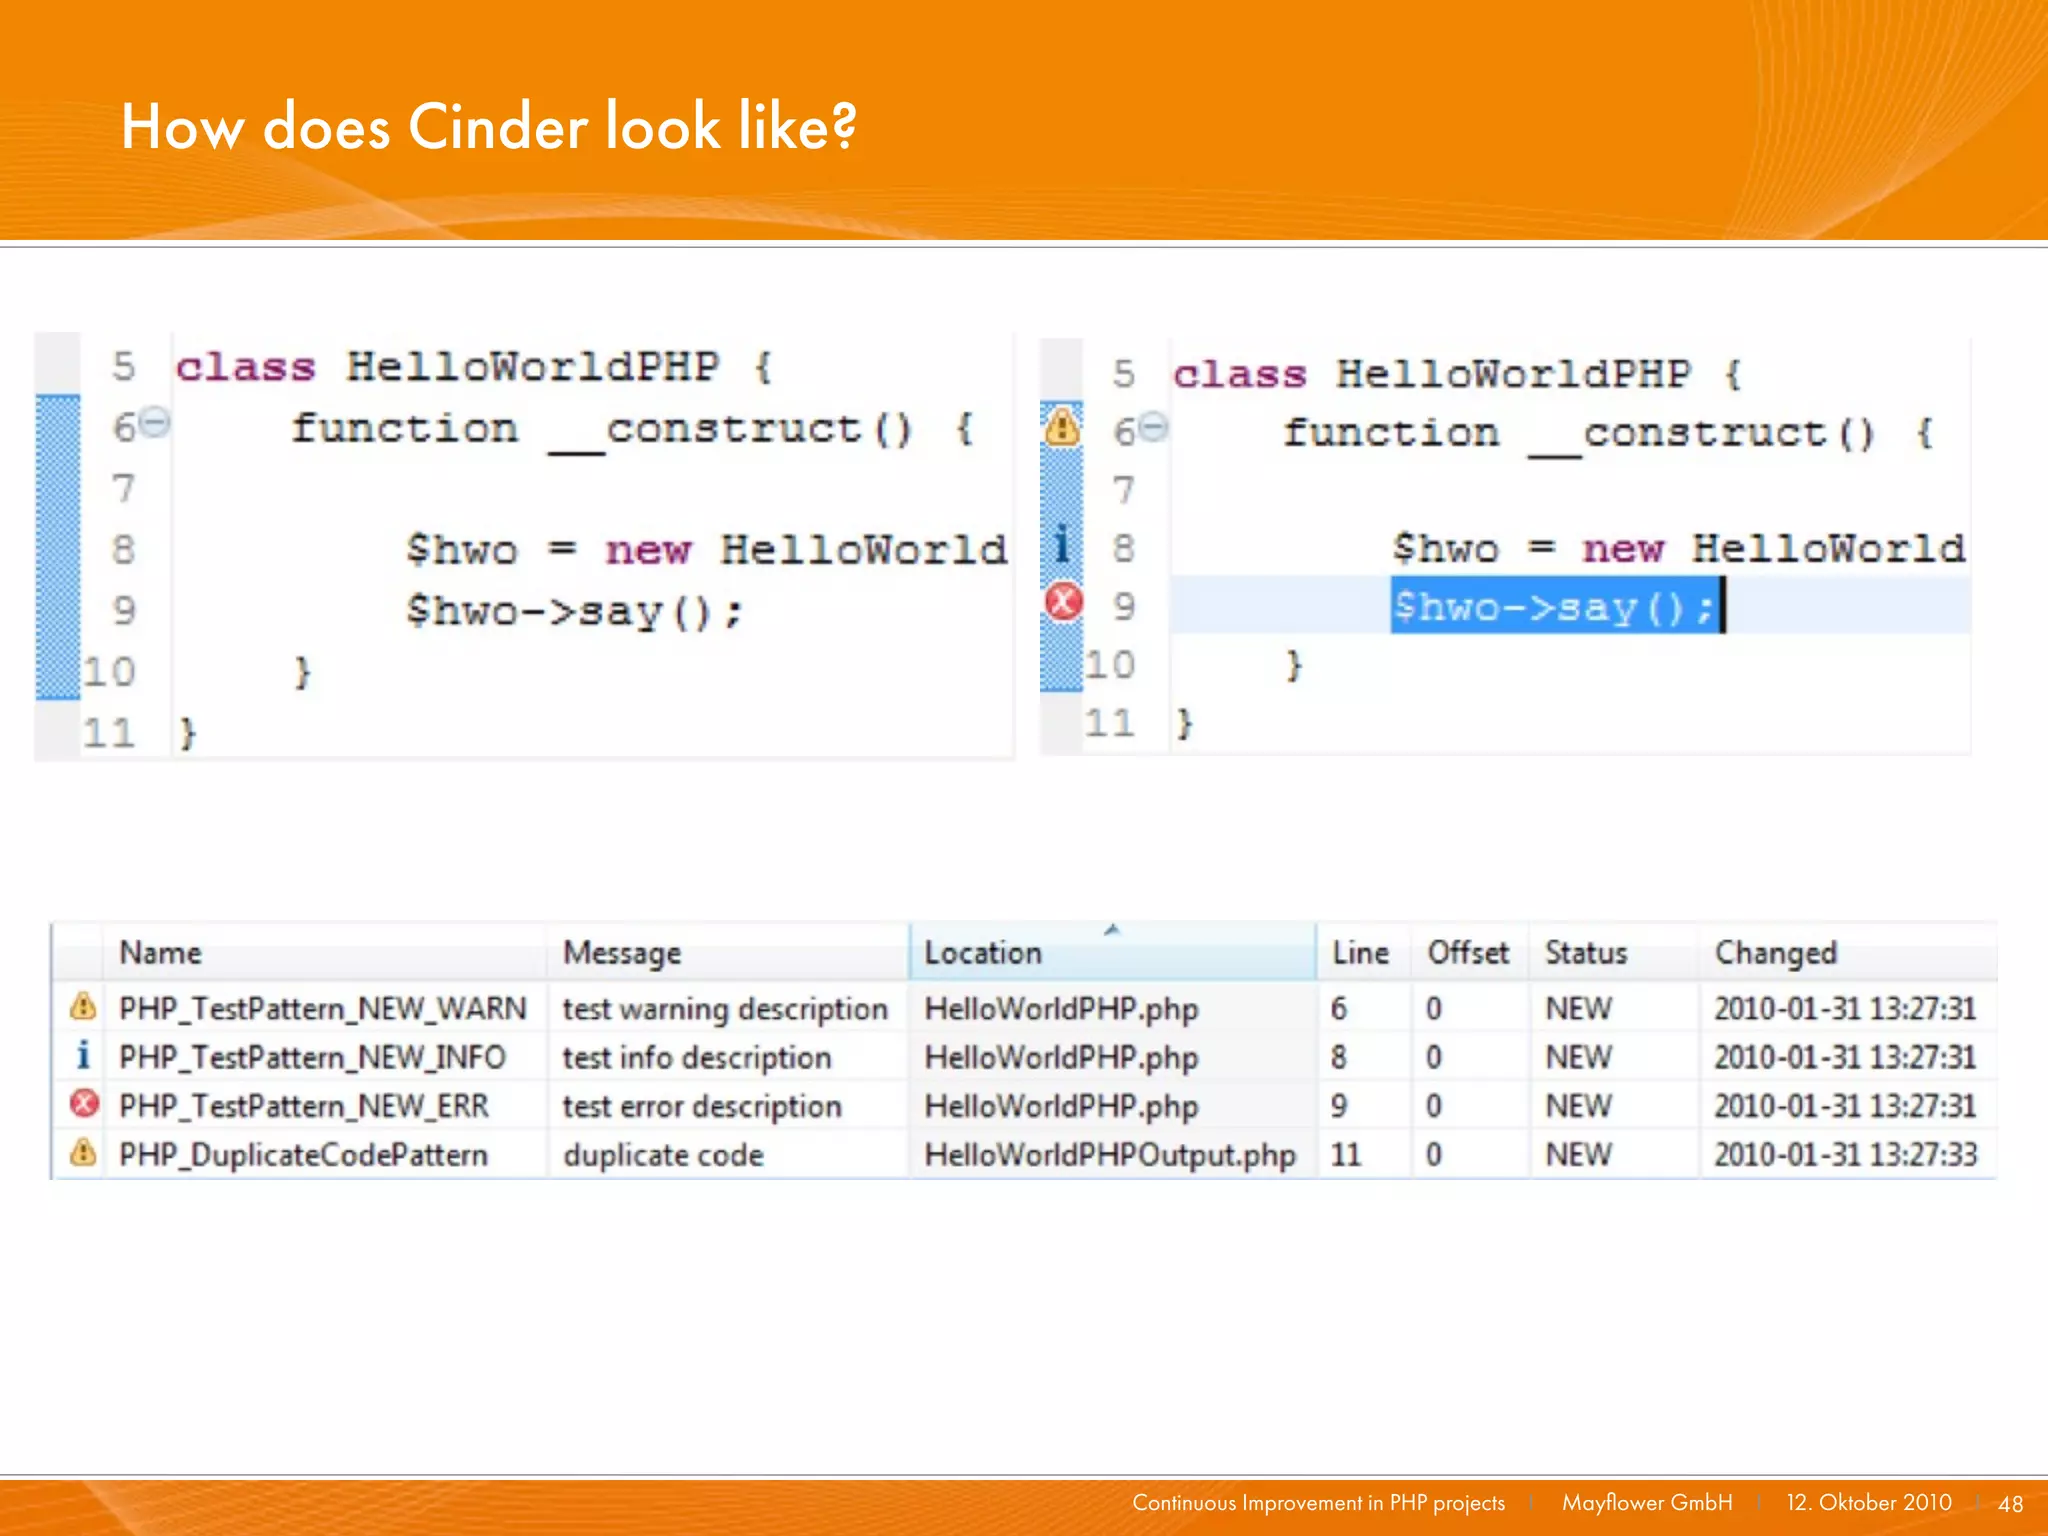Click line number 11 in the left editor

click(108, 733)
